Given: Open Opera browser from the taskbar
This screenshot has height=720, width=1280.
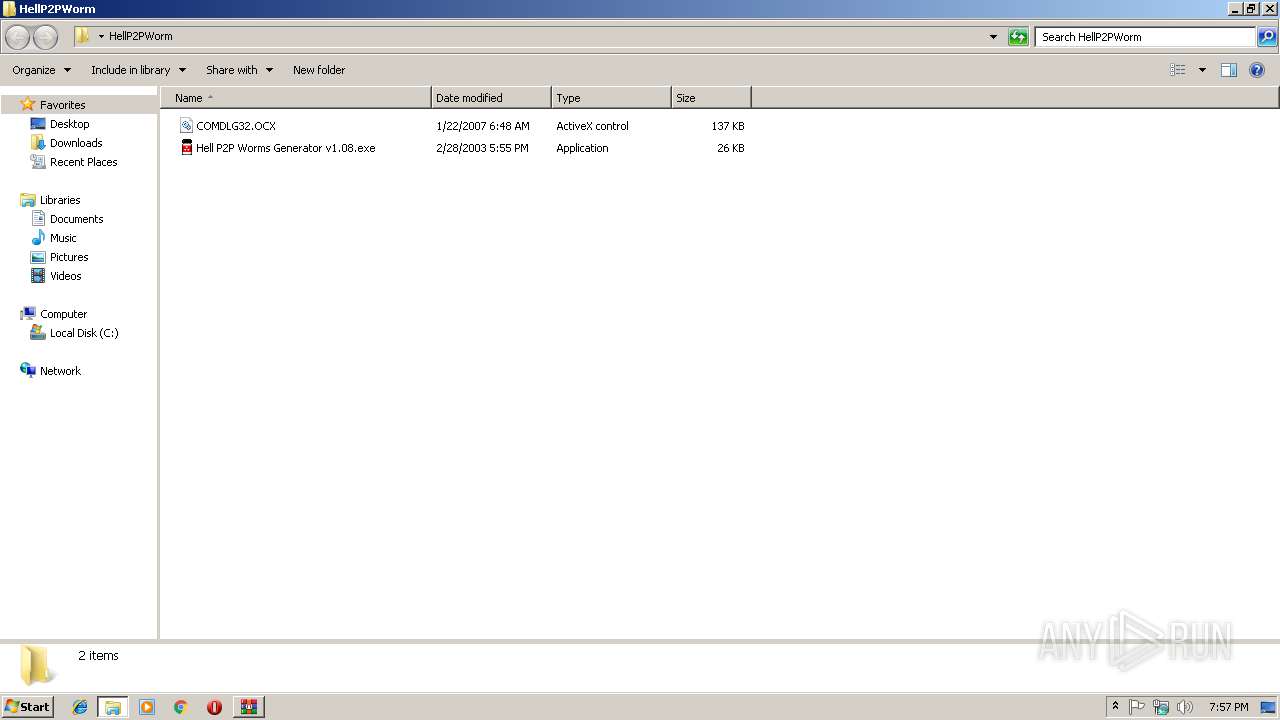Looking at the screenshot, I should tap(214, 707).
